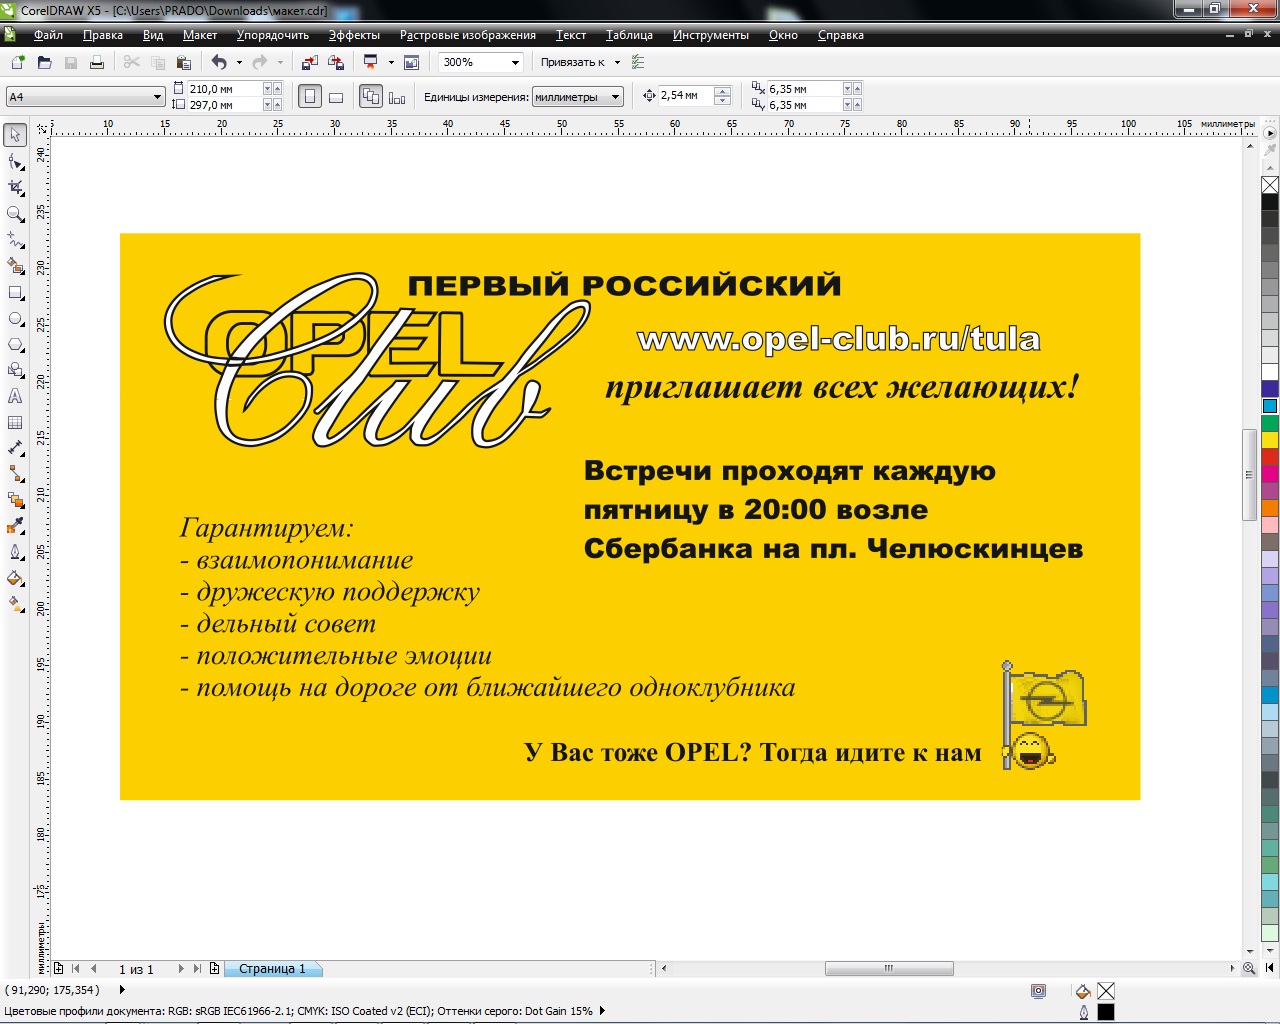Image resolution: width=1280 pixels, height=1024 pixels.
Task: Go to next page arrow
Action: pyautogui.click(x=181, y=969)
